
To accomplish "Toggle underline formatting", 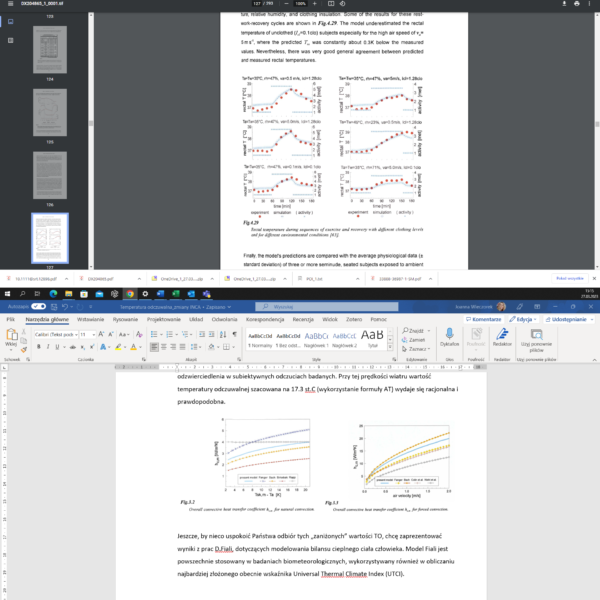I will tap(56, 347).
